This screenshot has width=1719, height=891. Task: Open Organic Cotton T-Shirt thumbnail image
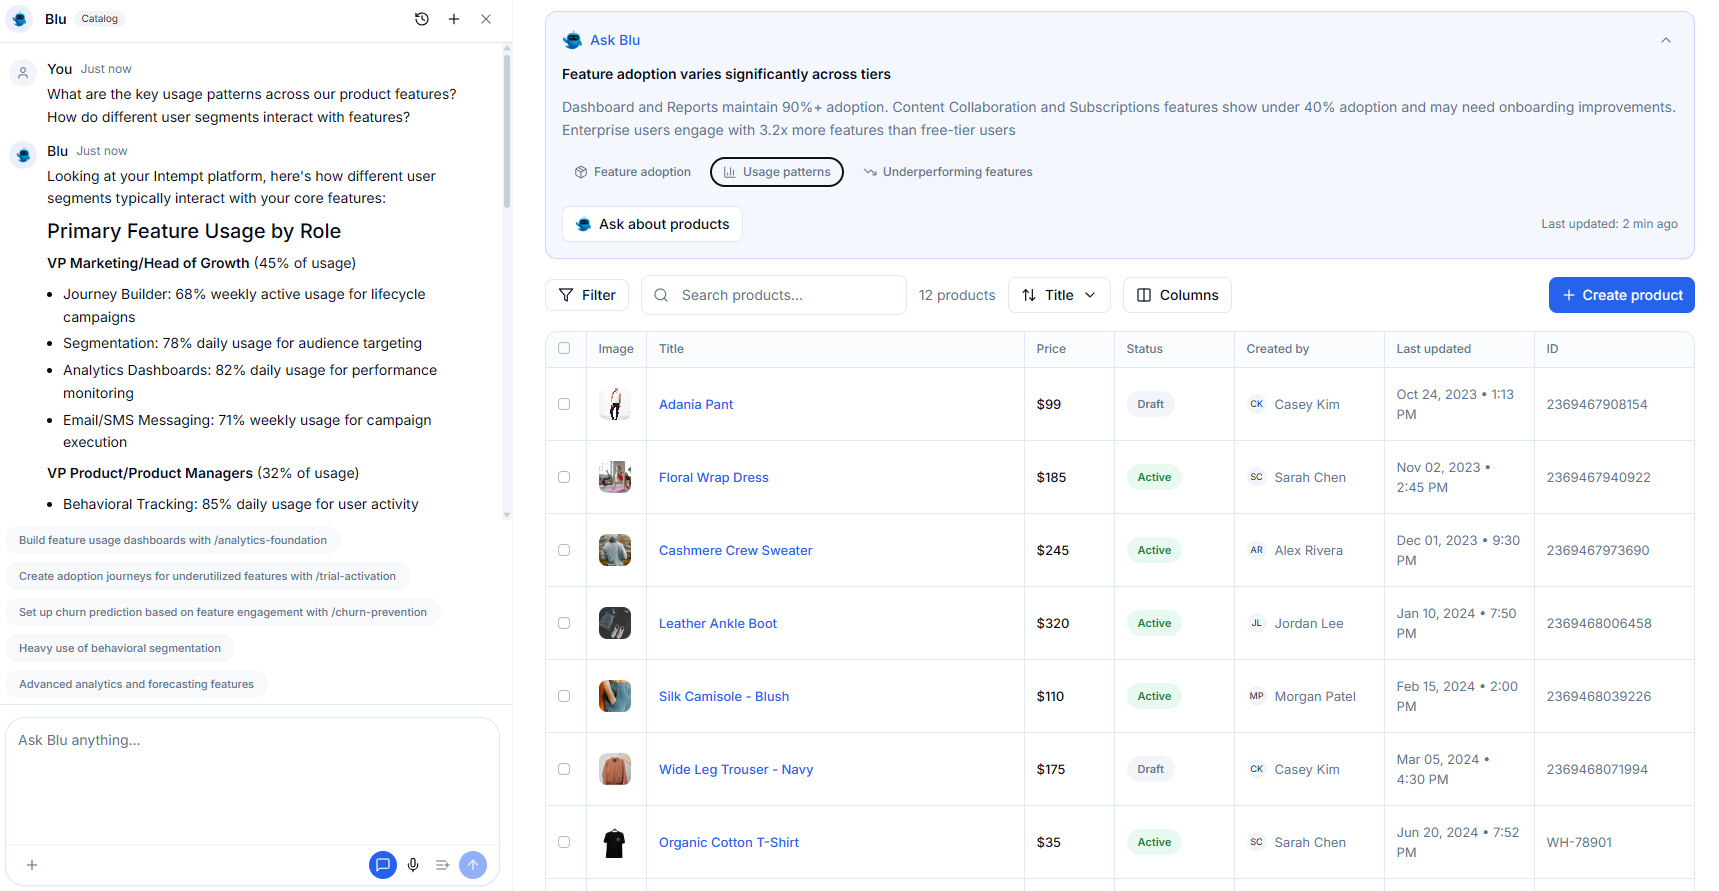pyautogui.click(x=615, y=842)
